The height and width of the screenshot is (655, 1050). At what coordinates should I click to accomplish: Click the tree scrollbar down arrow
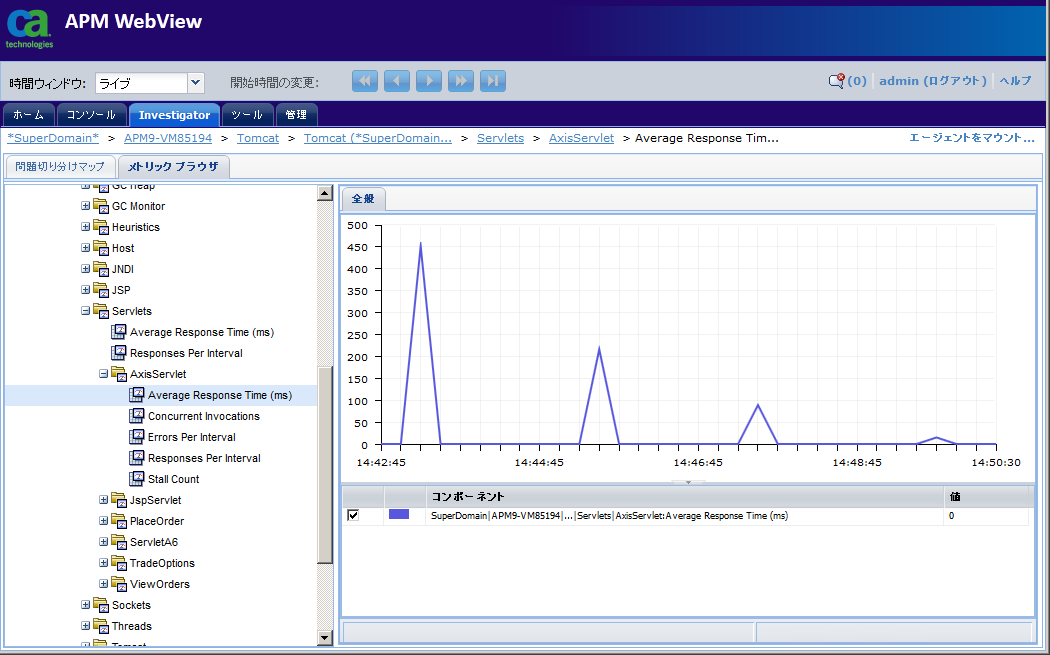tap(324, 637)
